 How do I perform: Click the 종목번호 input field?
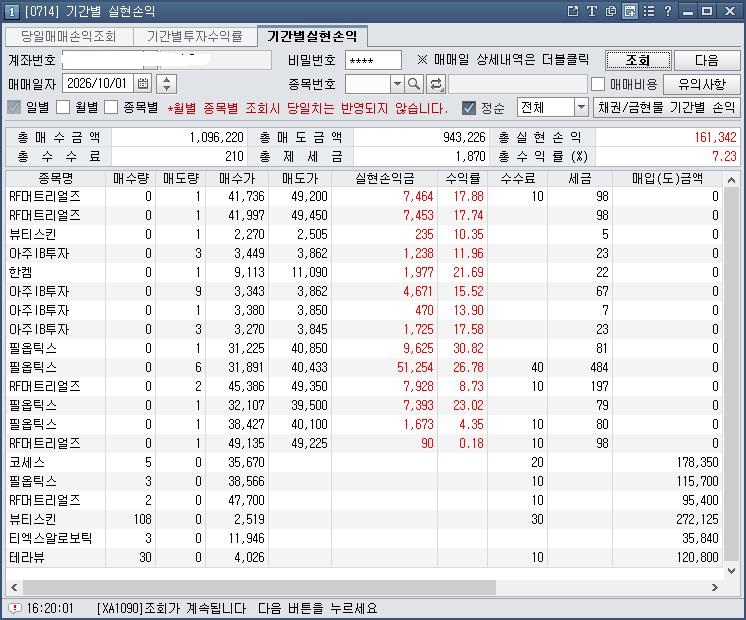[x=368, y=84]
